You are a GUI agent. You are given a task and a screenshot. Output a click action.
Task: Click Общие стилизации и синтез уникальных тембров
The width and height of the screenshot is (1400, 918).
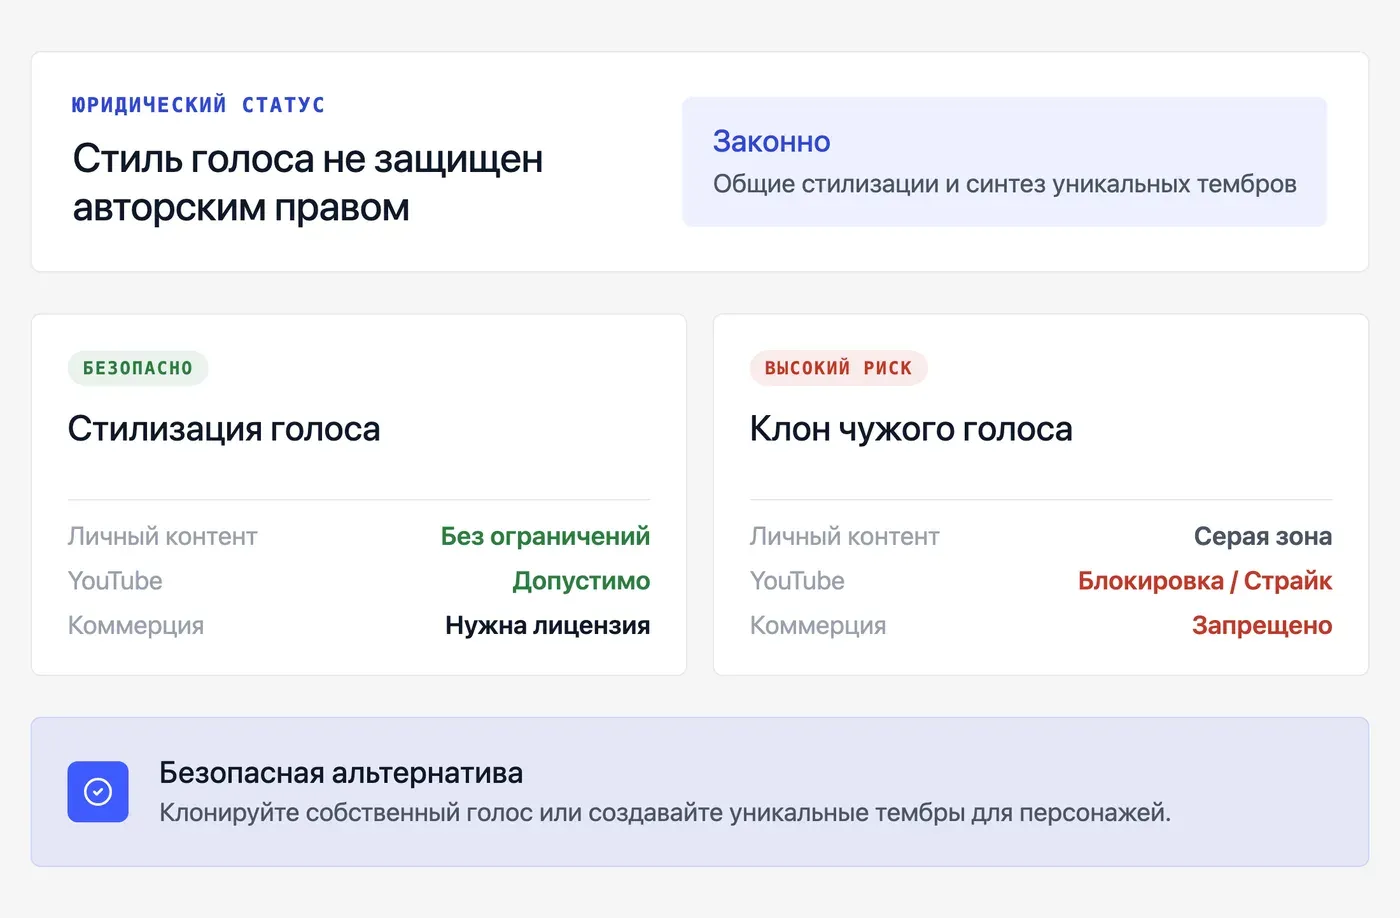1004,184
